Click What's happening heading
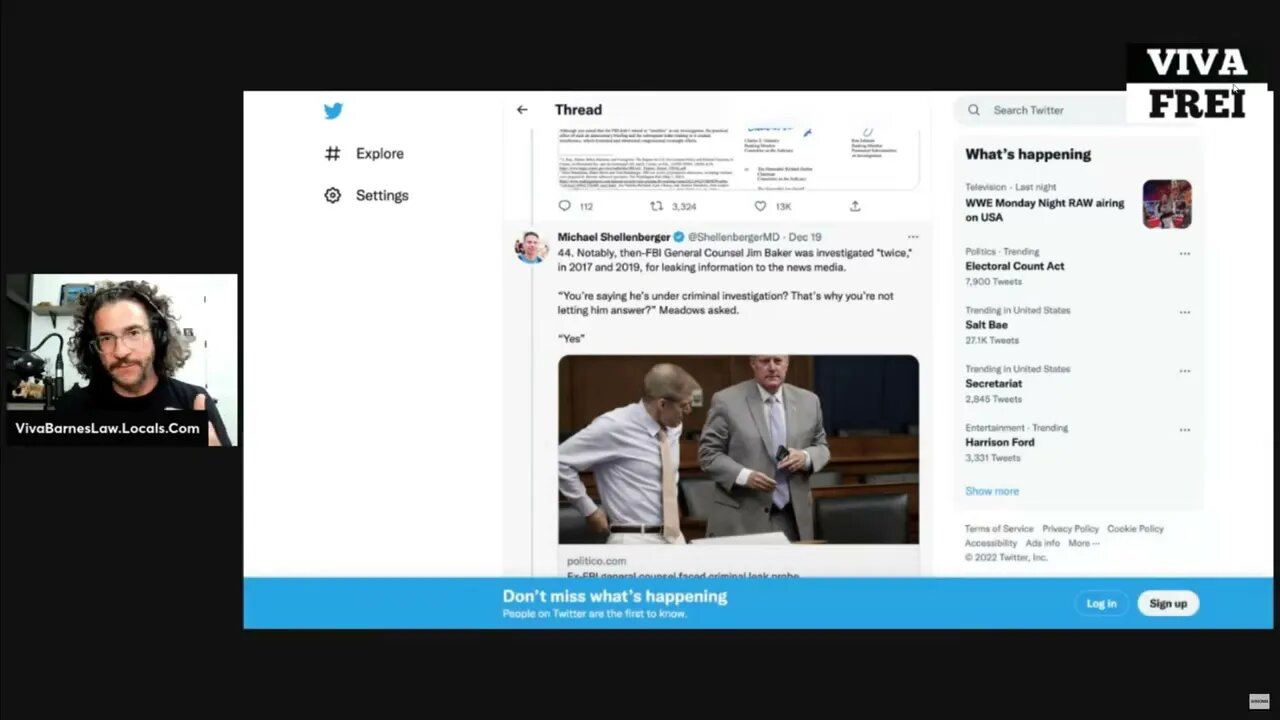The image size is (1280, 720). click(x=1028, y=154)
